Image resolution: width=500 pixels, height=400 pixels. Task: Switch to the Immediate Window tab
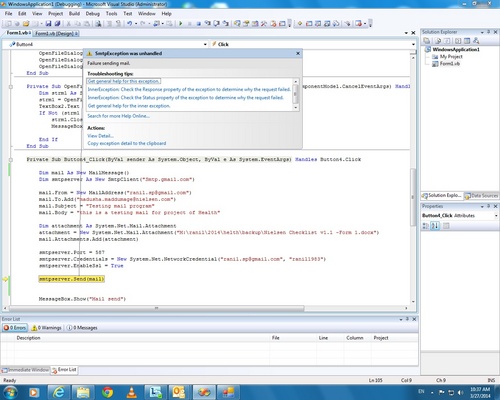pos(26,370)
